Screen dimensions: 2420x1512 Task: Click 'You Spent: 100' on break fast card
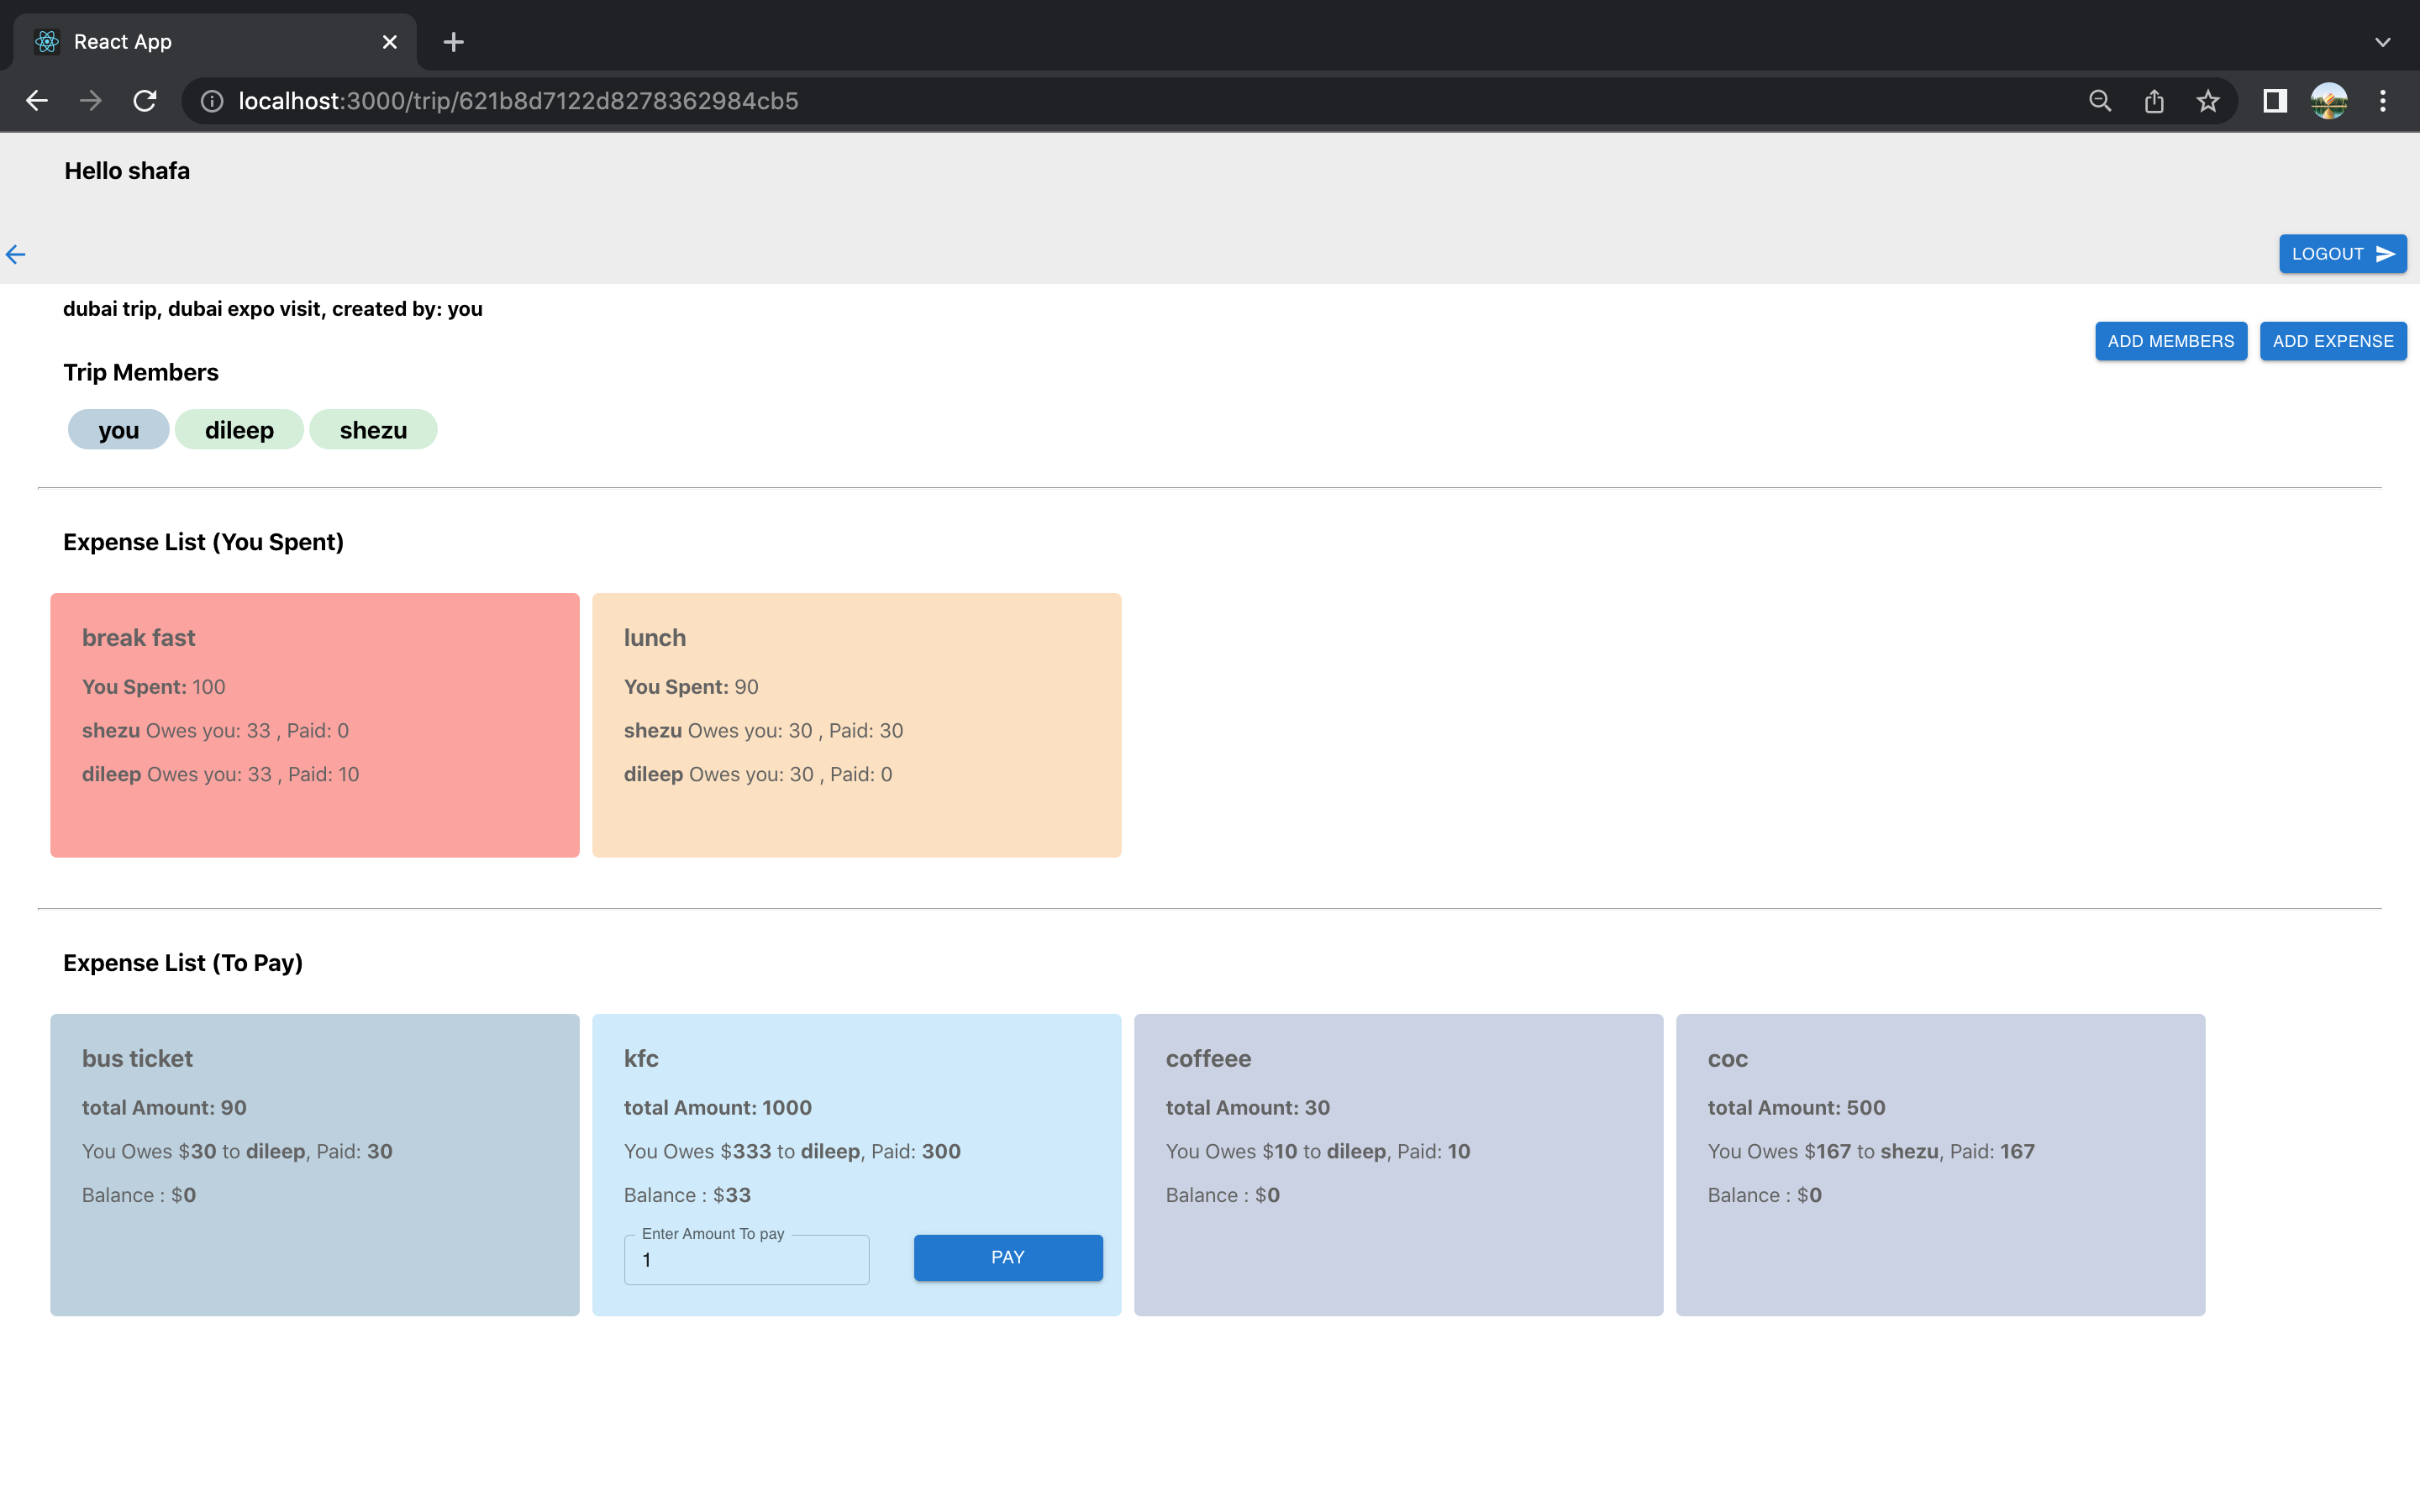tap(154, 687)
